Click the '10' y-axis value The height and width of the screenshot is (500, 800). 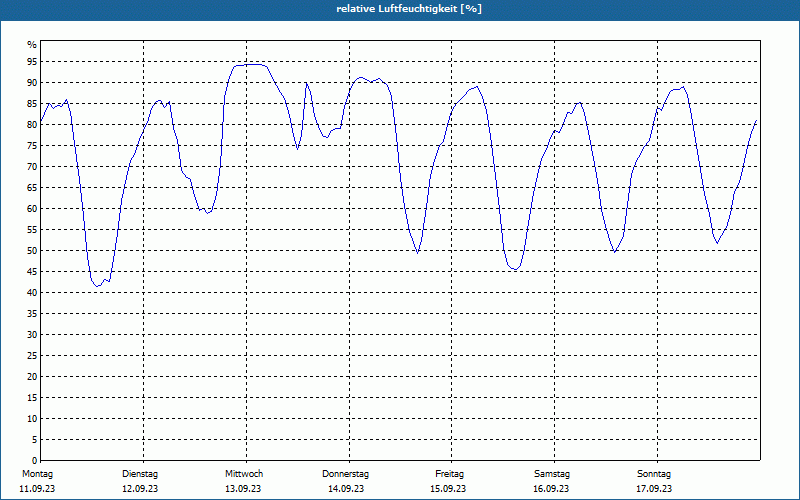[32, 418]
